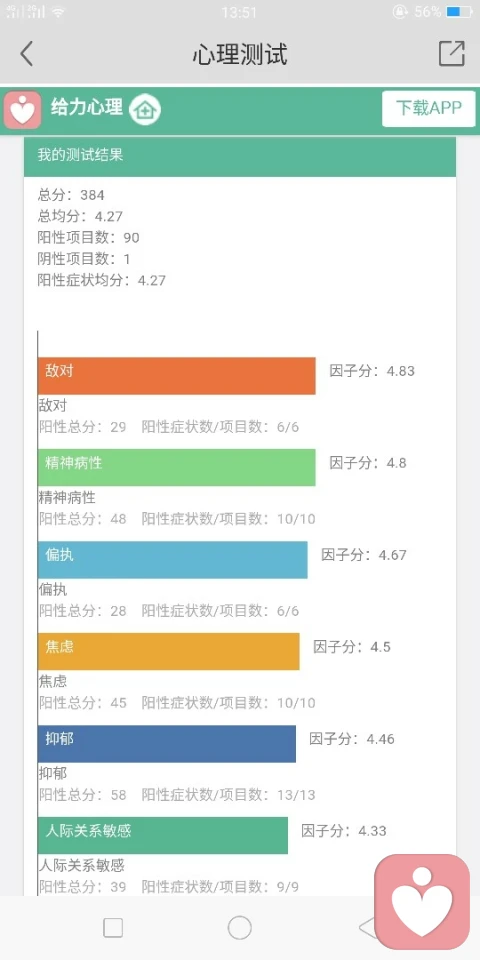Tap the dark blue 抑郁 bar
This screenshot has width=480, height=960.
167,744
